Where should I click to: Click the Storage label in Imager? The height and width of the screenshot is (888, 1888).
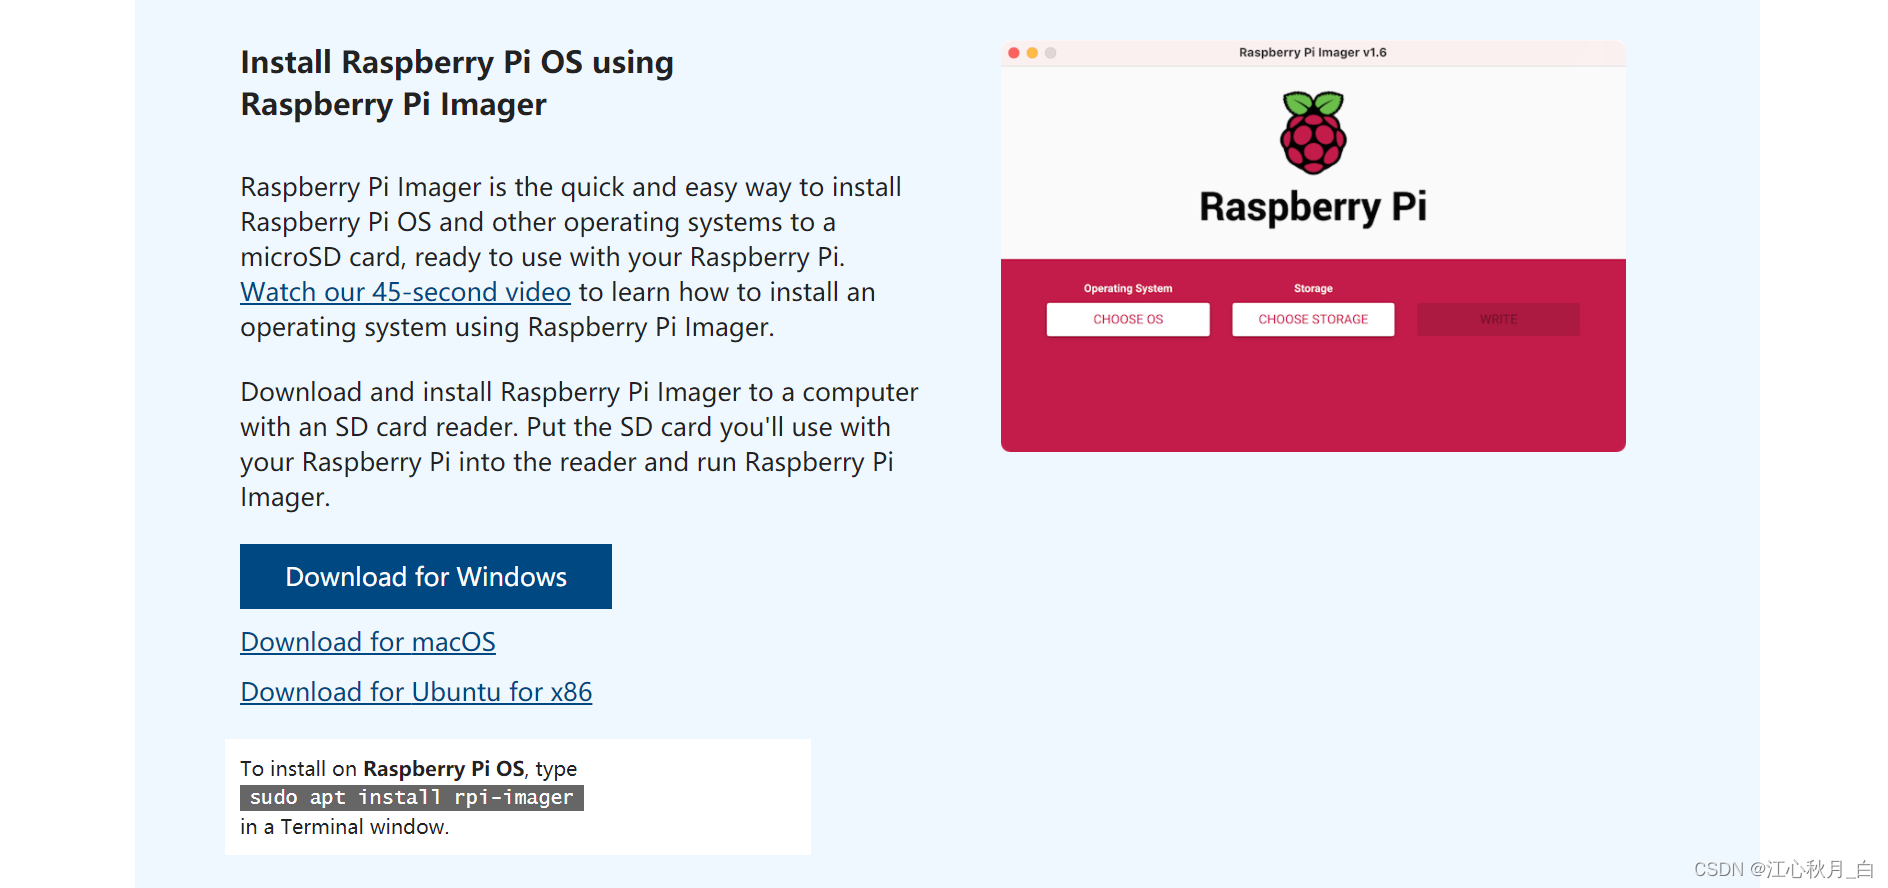[1313, 288]
